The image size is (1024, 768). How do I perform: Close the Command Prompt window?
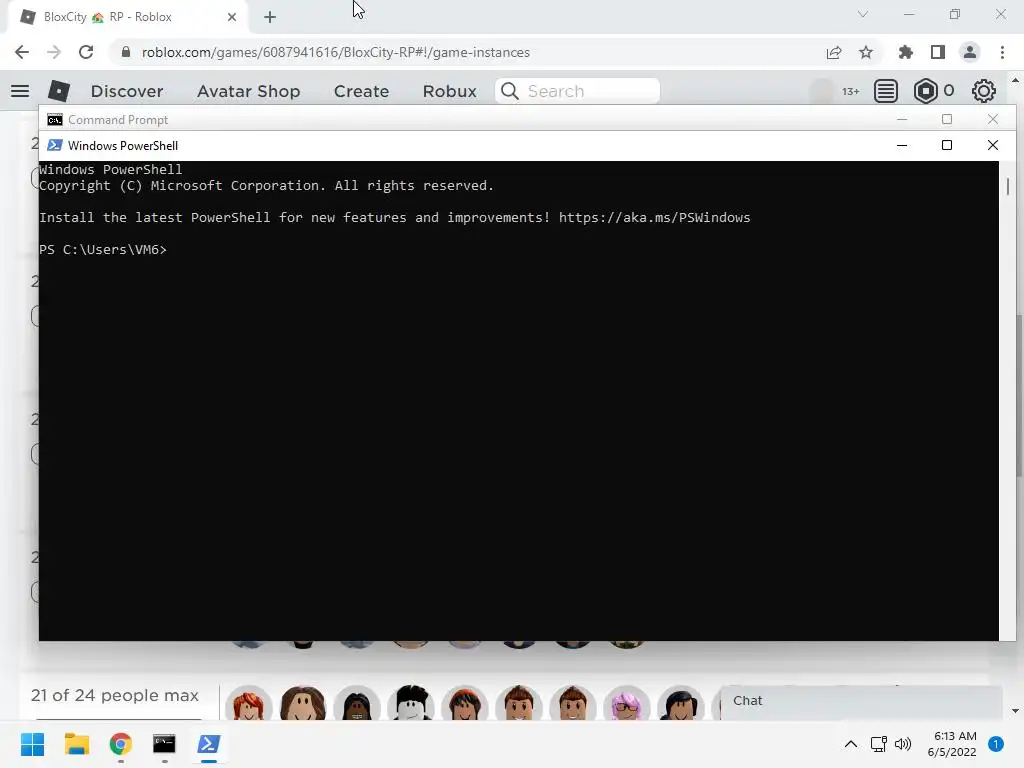993,120
